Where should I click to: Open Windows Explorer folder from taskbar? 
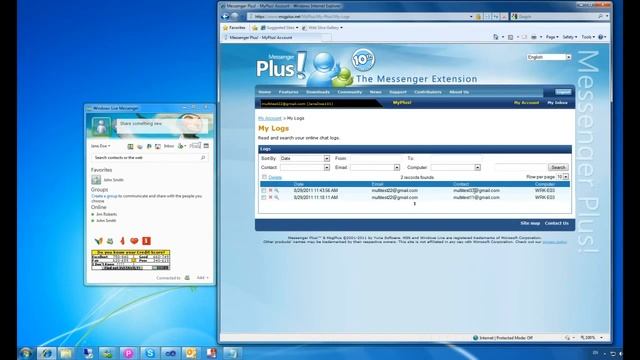tap(66, 353)
